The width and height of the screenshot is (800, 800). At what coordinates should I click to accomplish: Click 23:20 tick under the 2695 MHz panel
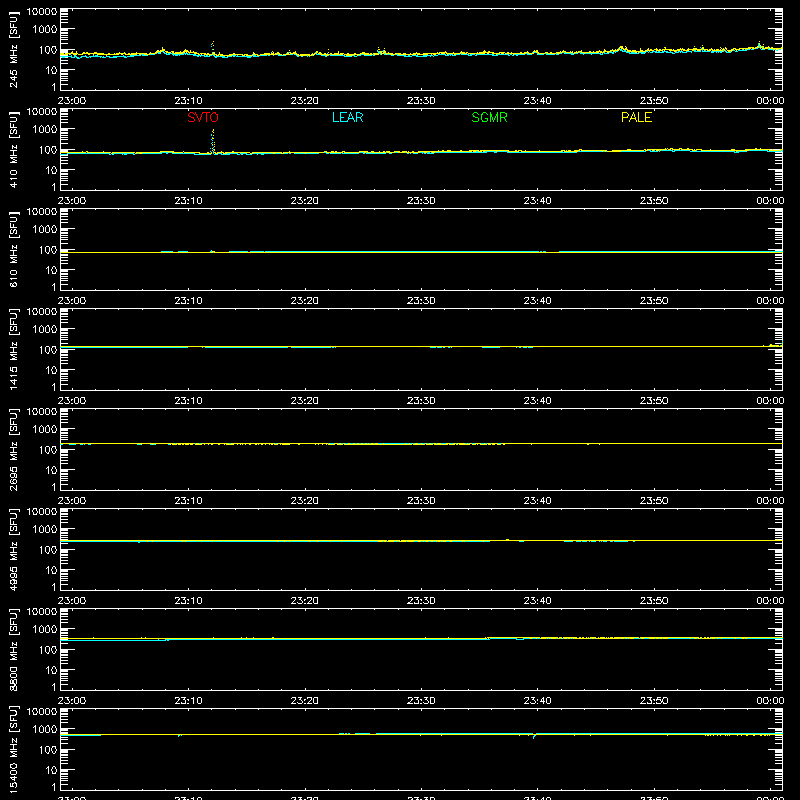click(305, 501)
